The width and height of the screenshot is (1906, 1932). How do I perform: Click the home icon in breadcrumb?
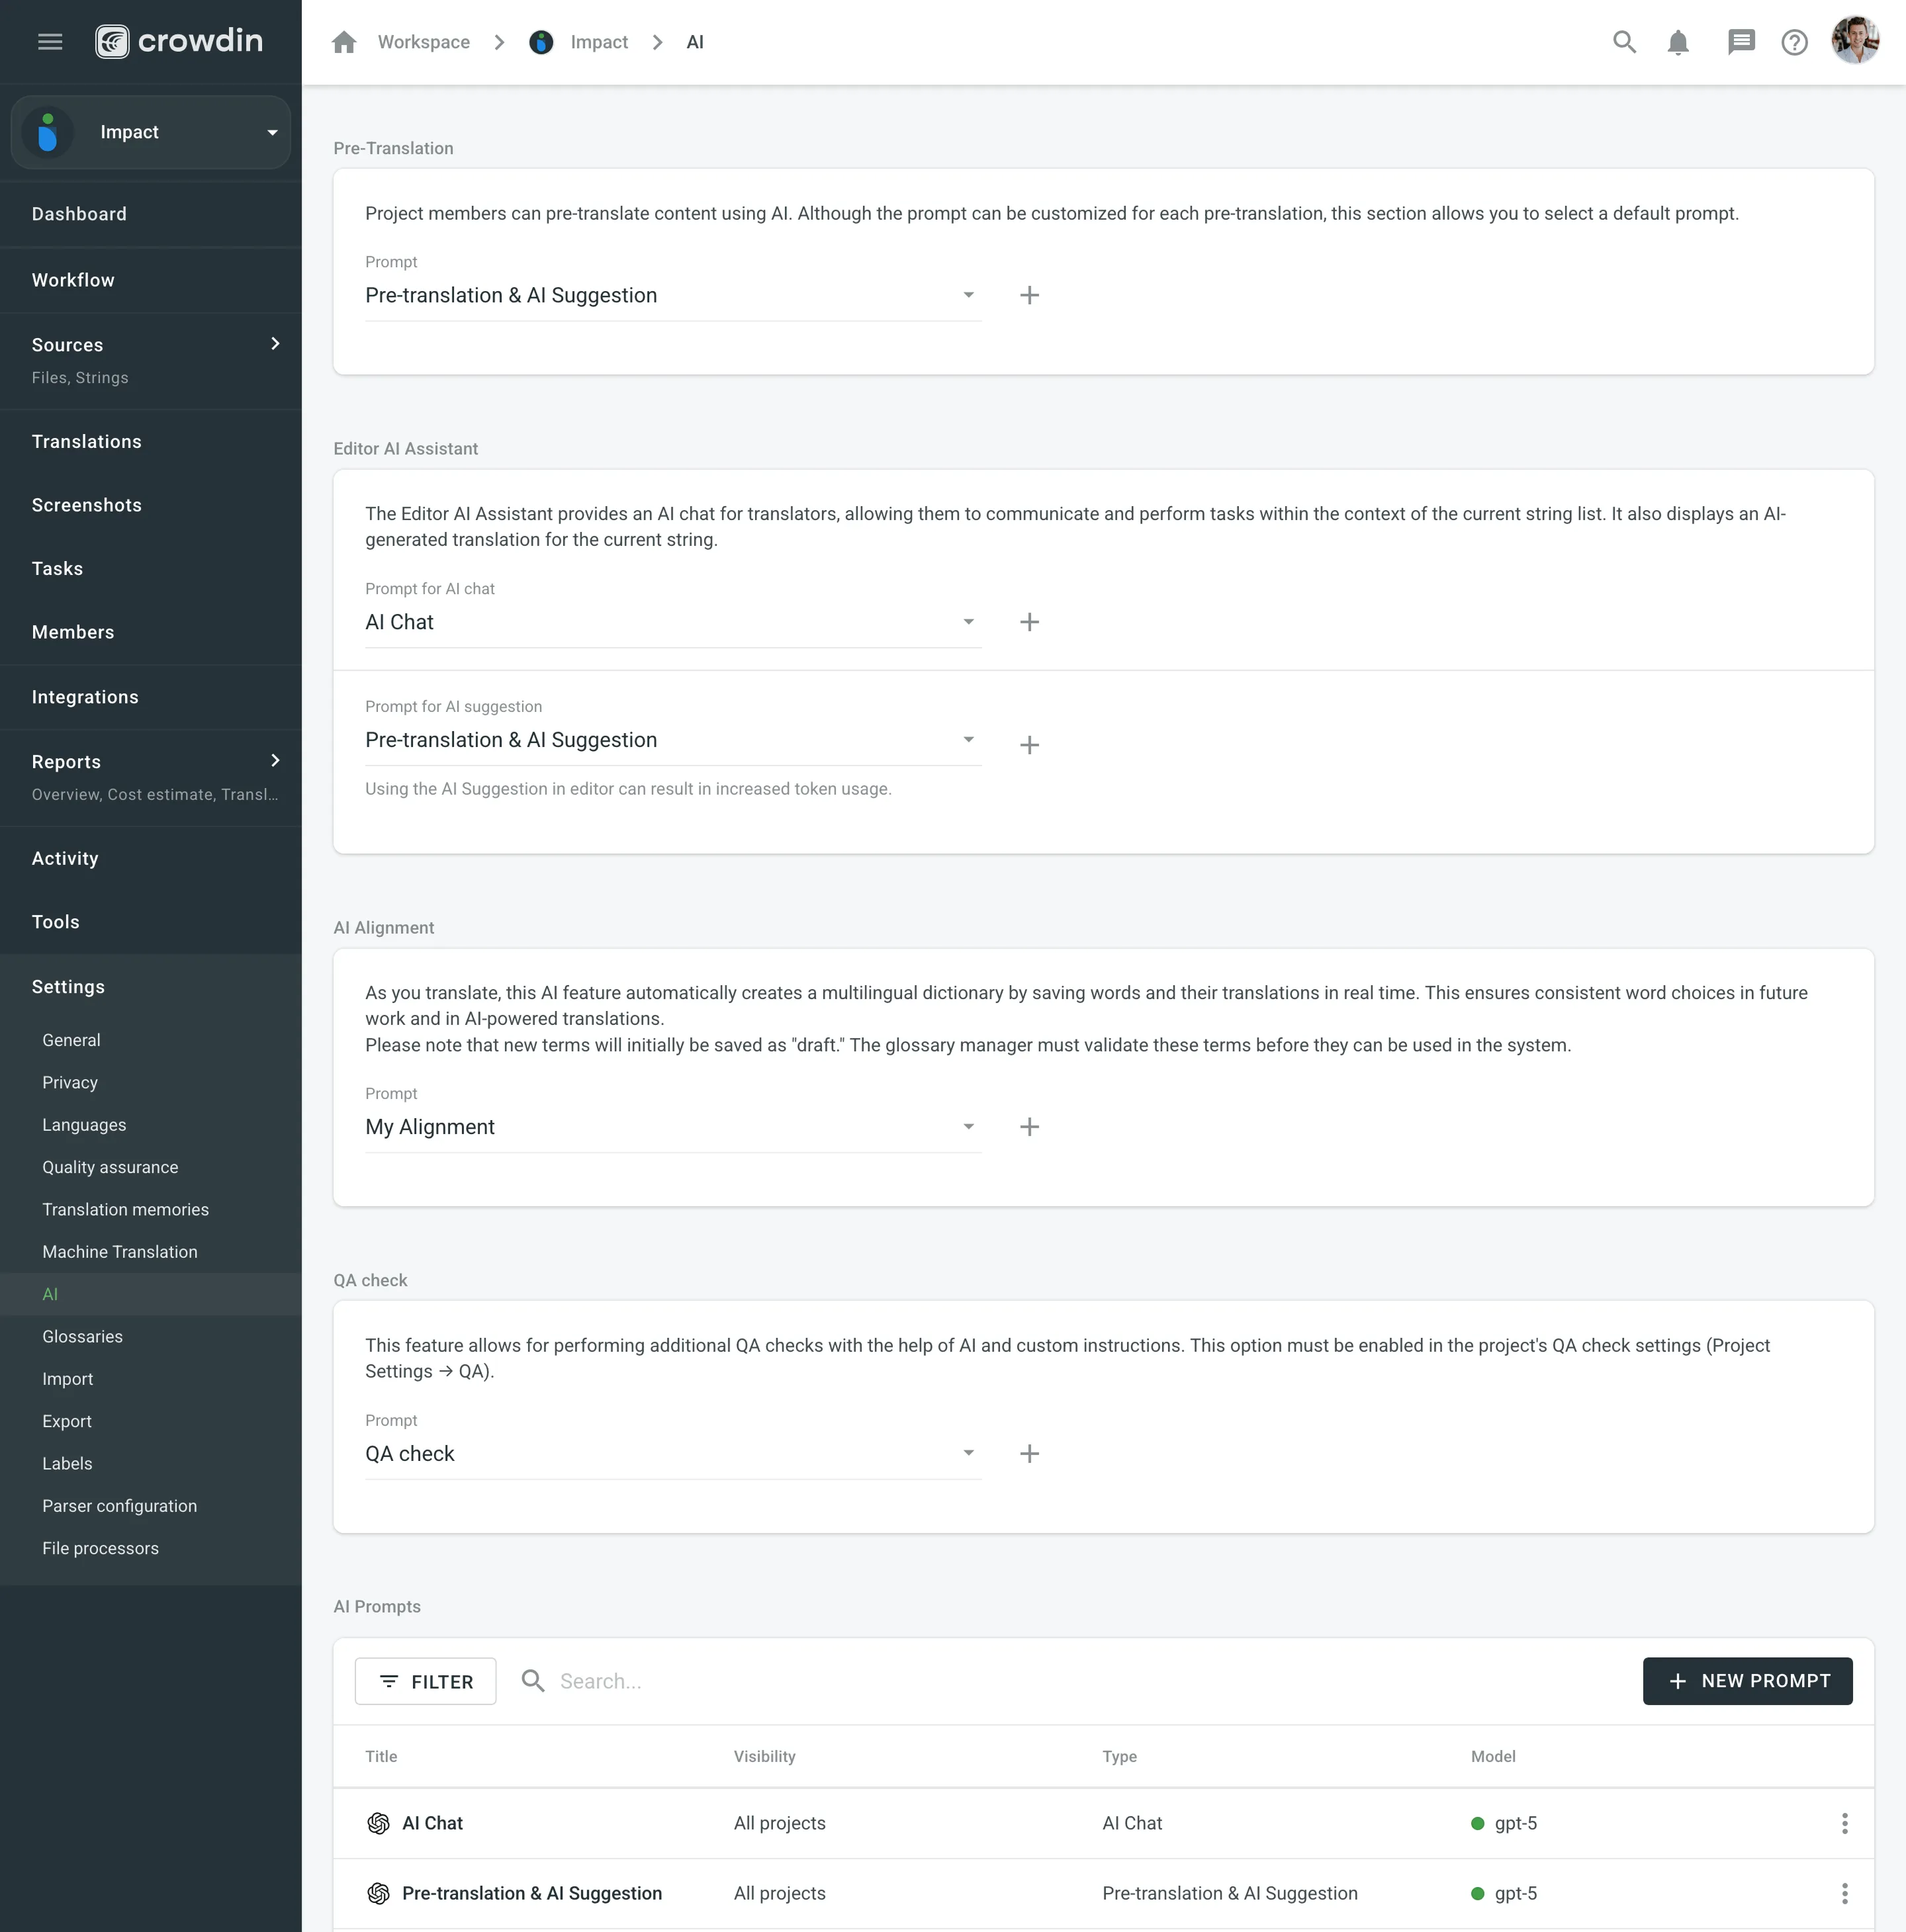tap(344, 42)
